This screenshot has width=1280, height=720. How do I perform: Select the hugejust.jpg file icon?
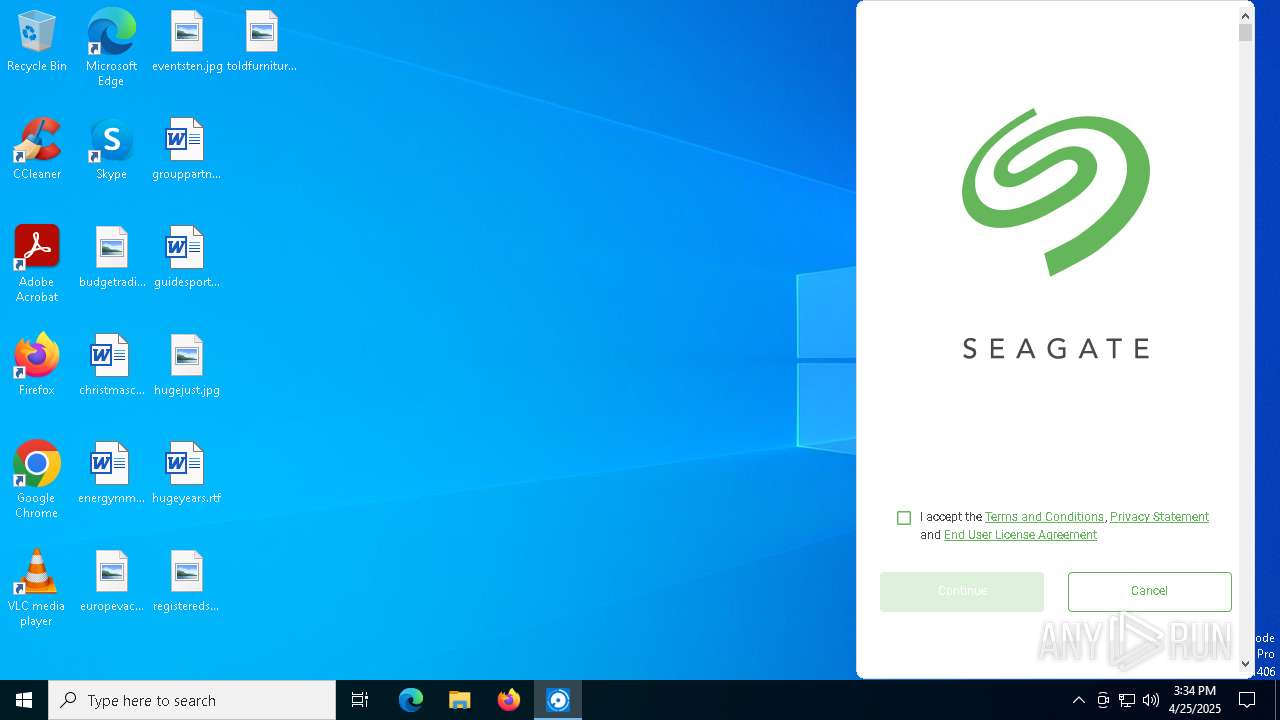click(x=187, y=366)
